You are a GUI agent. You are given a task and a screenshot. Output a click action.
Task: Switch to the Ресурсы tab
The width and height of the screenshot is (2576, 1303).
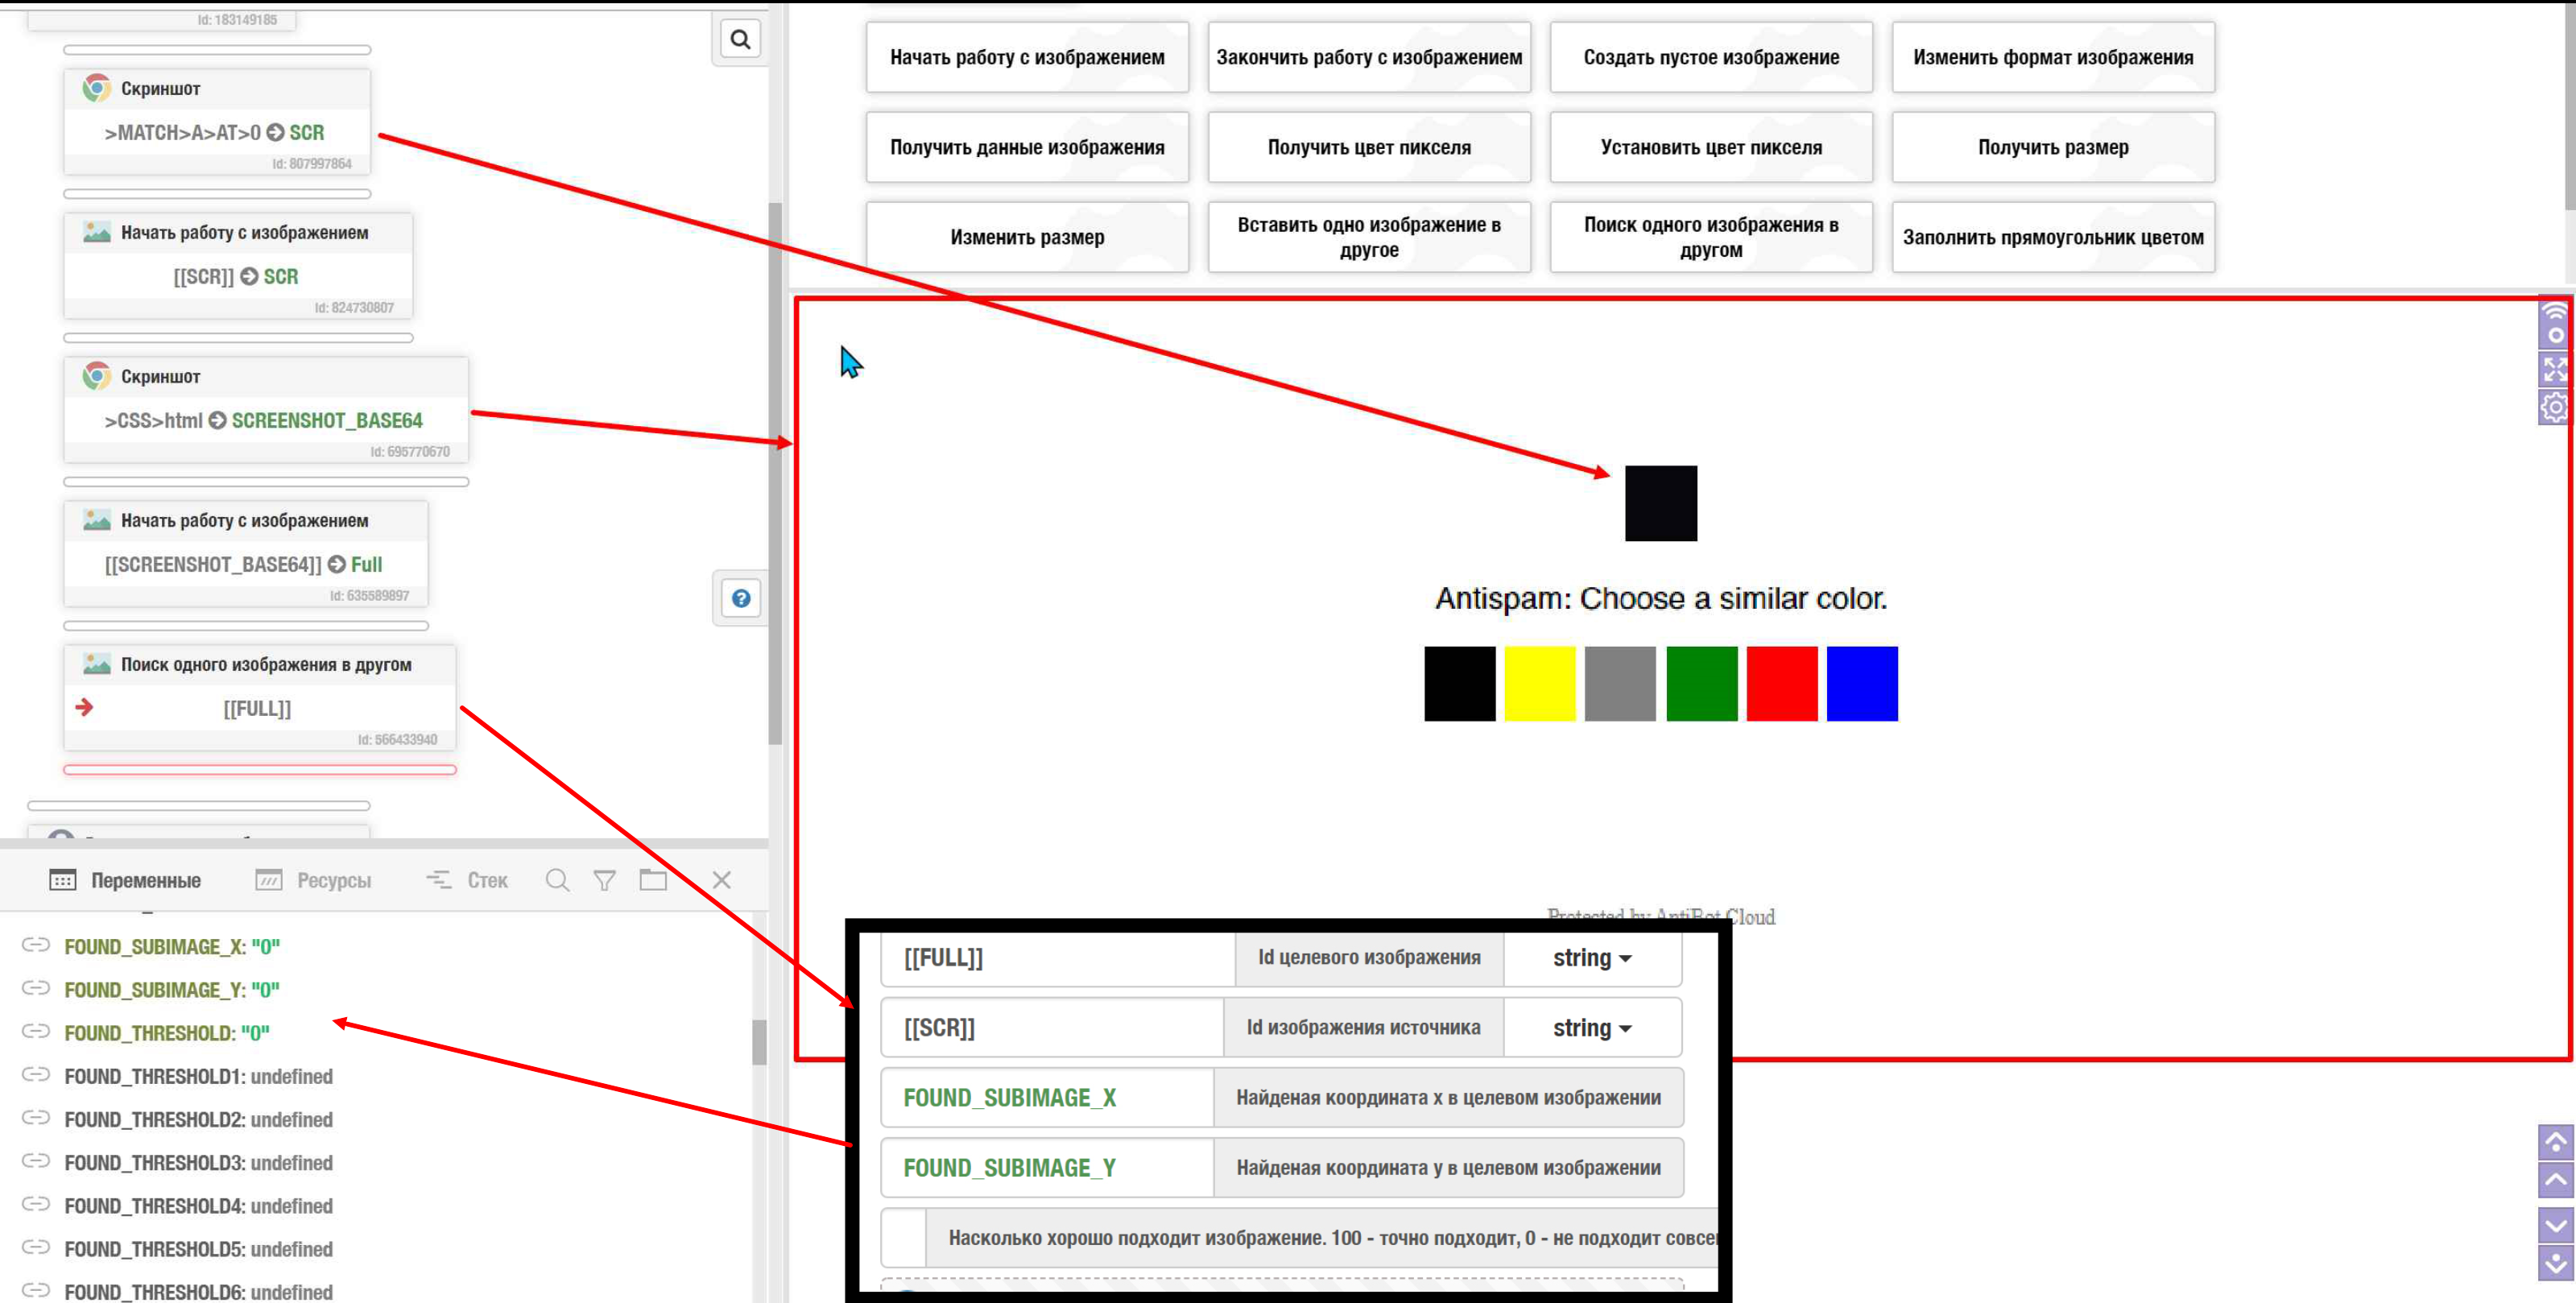click(313, 880)
